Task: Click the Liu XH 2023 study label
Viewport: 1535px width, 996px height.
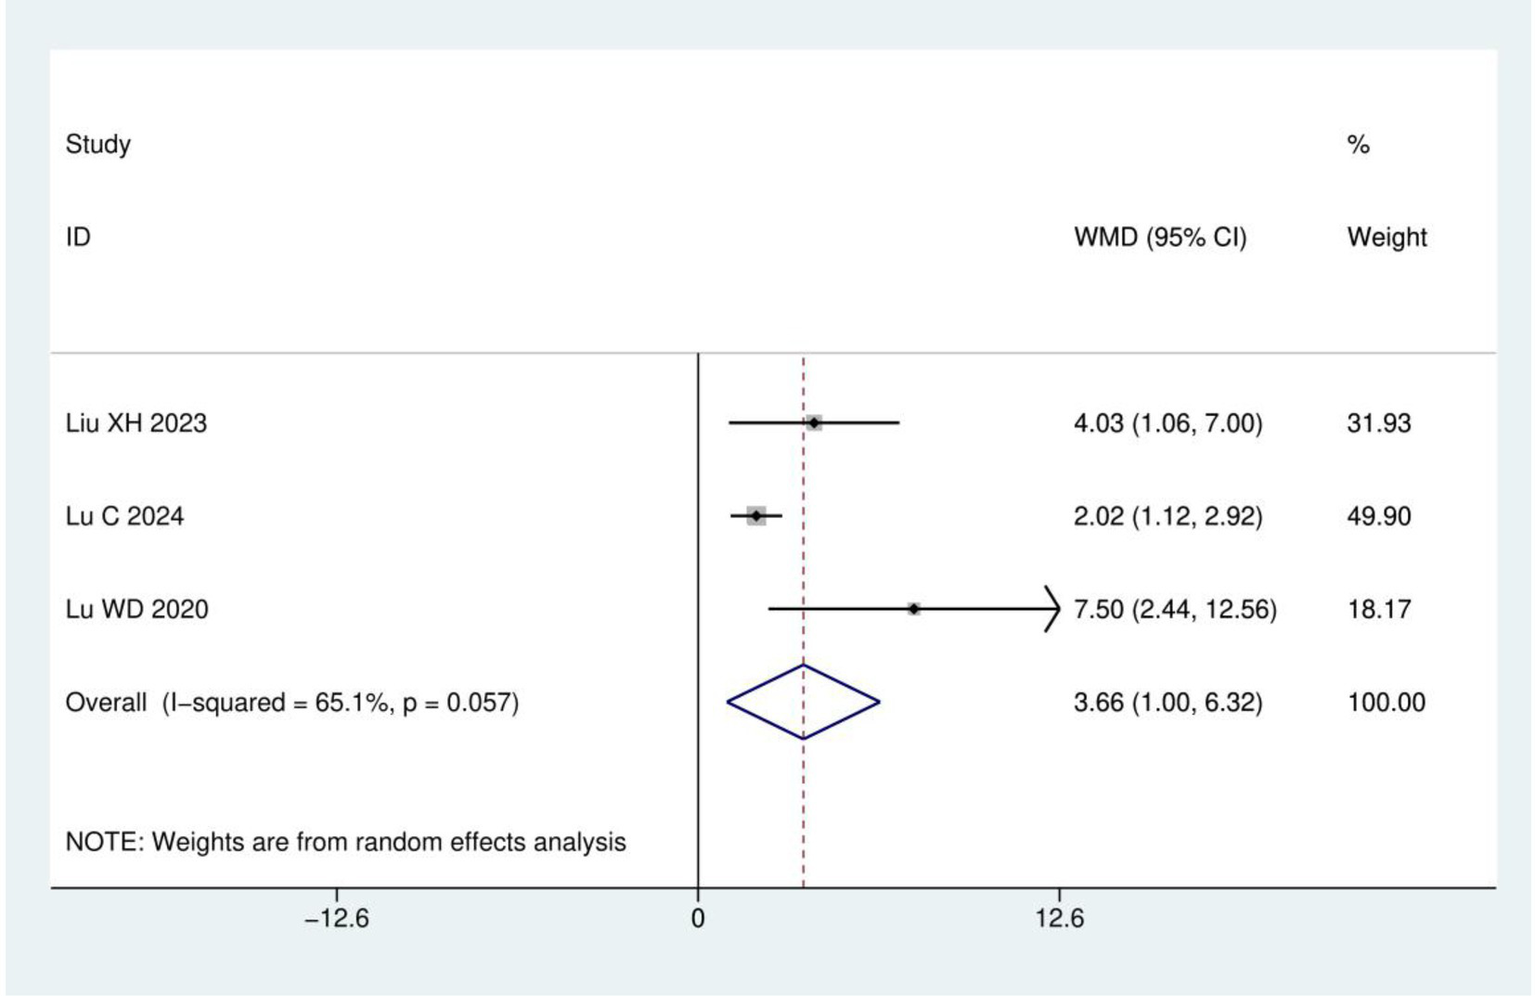Action: pos(136,423)
